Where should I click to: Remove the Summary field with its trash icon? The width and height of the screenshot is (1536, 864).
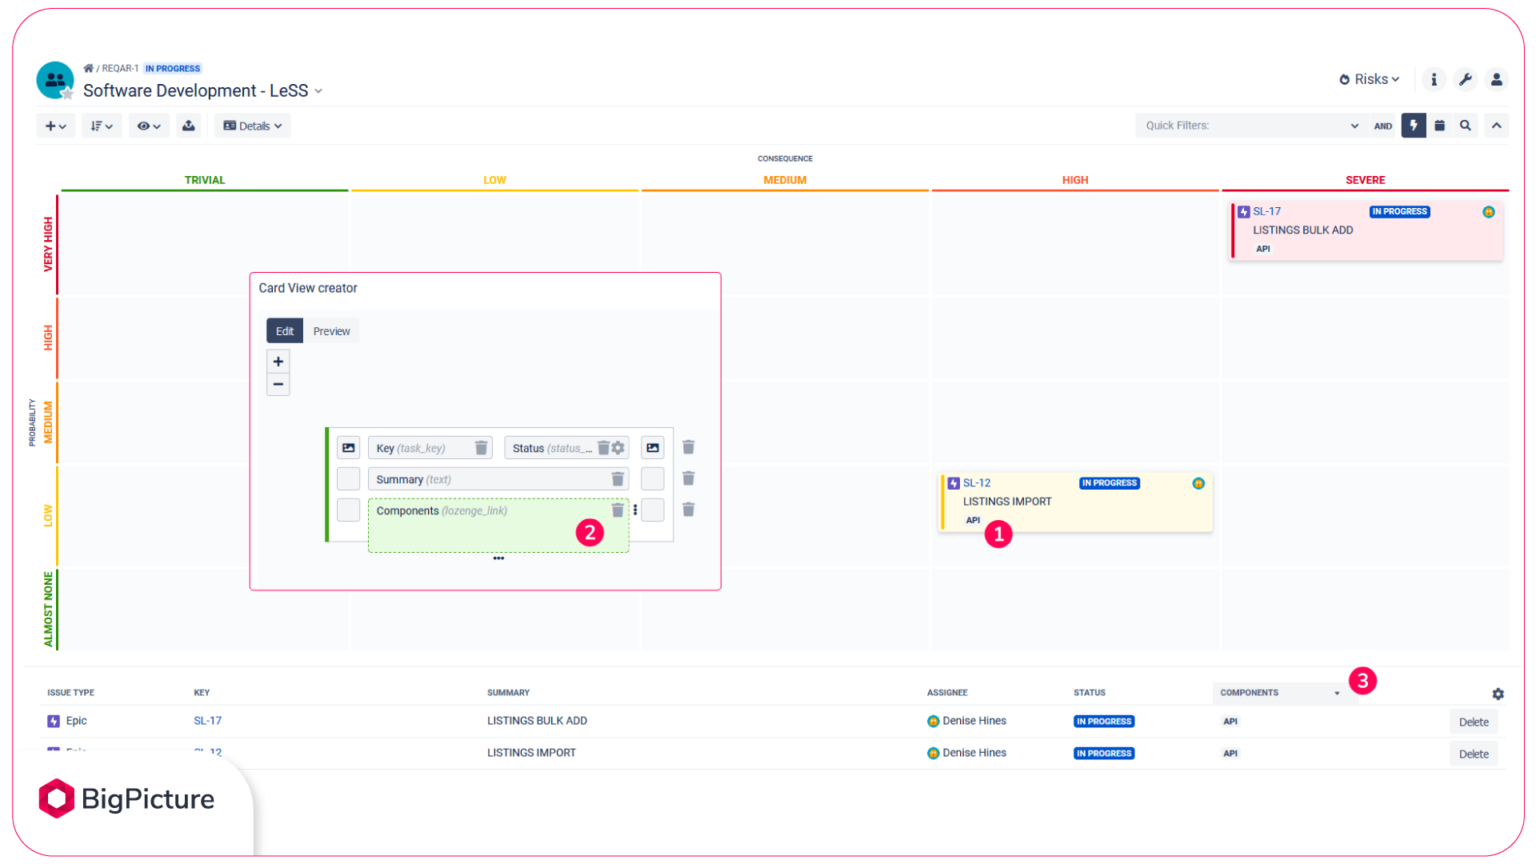(x=617, y=479)
